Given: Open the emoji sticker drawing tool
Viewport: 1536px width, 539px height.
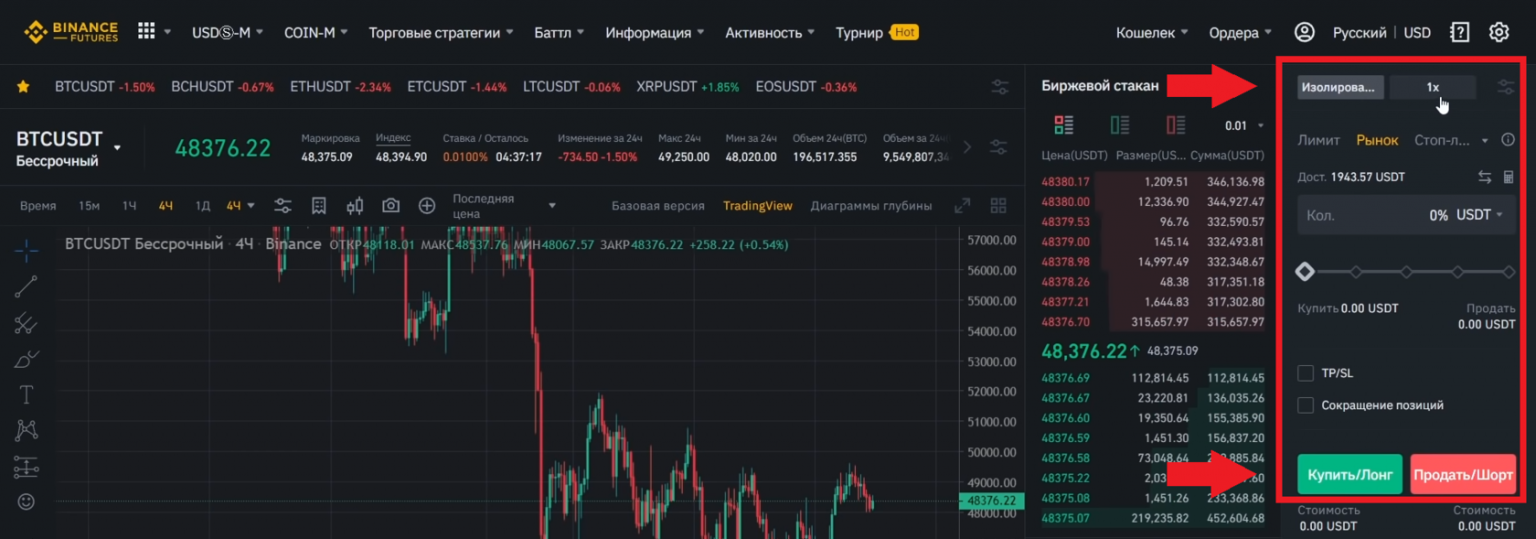Looking at the screenshot, I should tap(27, 501).
